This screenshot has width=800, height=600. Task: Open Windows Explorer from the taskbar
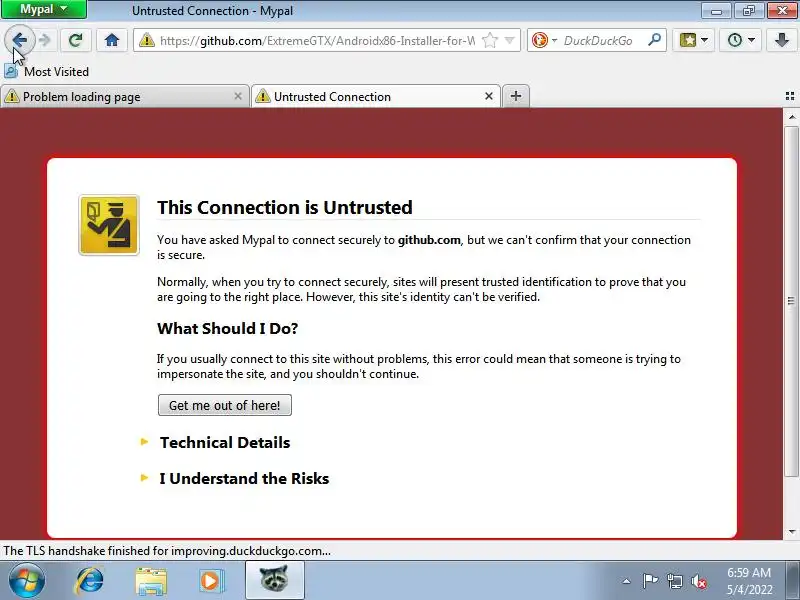(x=151, y=581)
